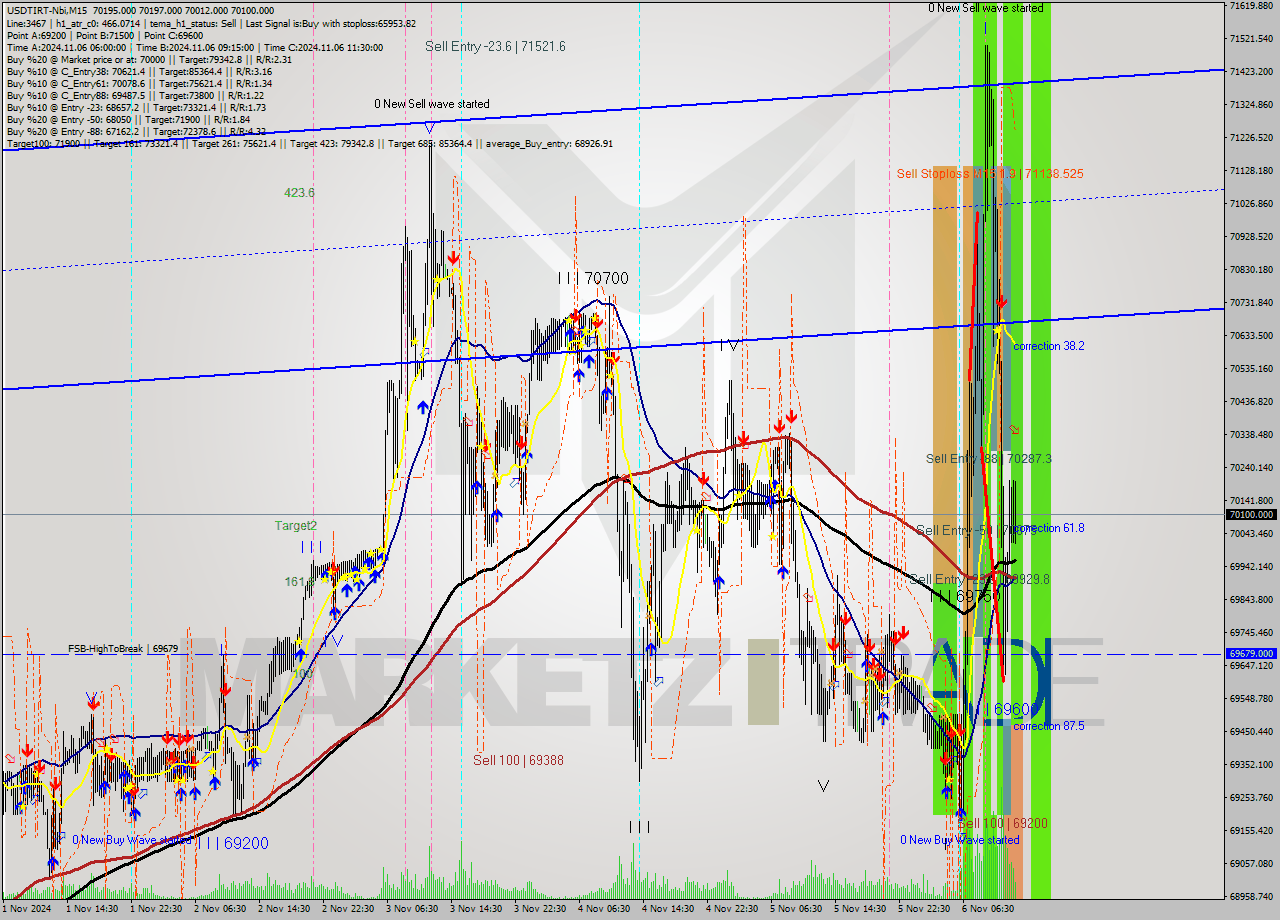
Task: Click the 71026.860 price axis value
Action: click(1251, 204)
